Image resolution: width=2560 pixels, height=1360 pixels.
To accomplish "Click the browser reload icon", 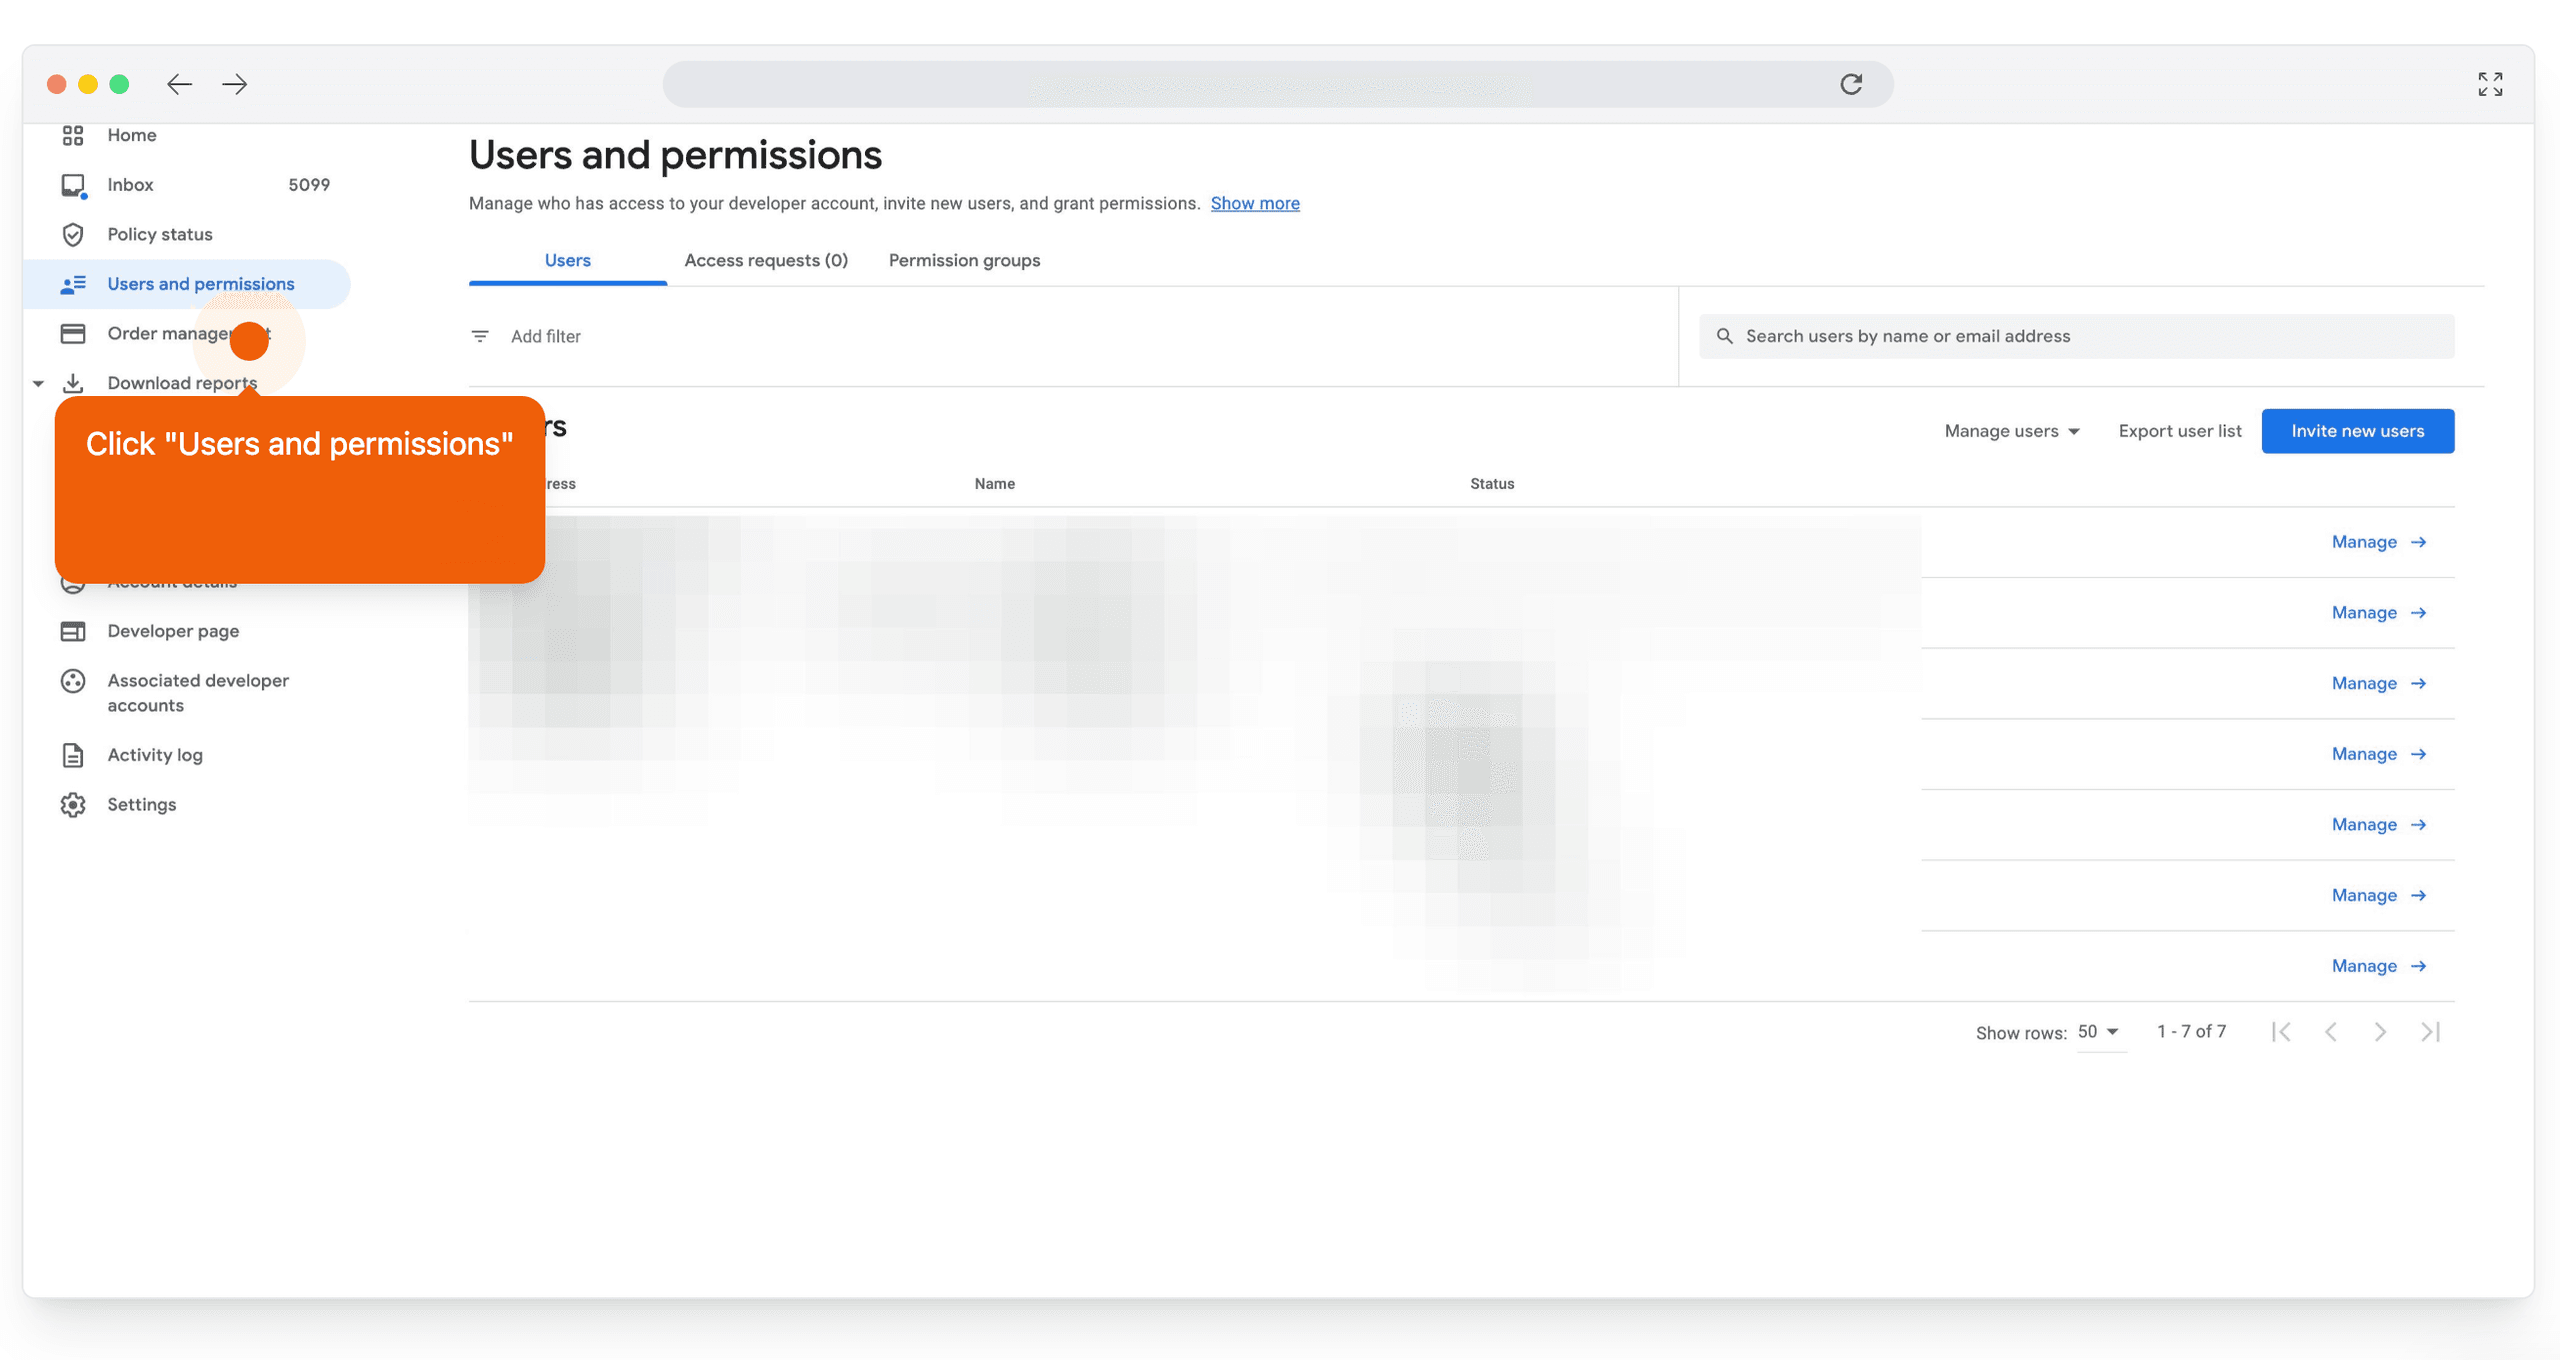I will pyautogui.click(x=1851, y=84).
